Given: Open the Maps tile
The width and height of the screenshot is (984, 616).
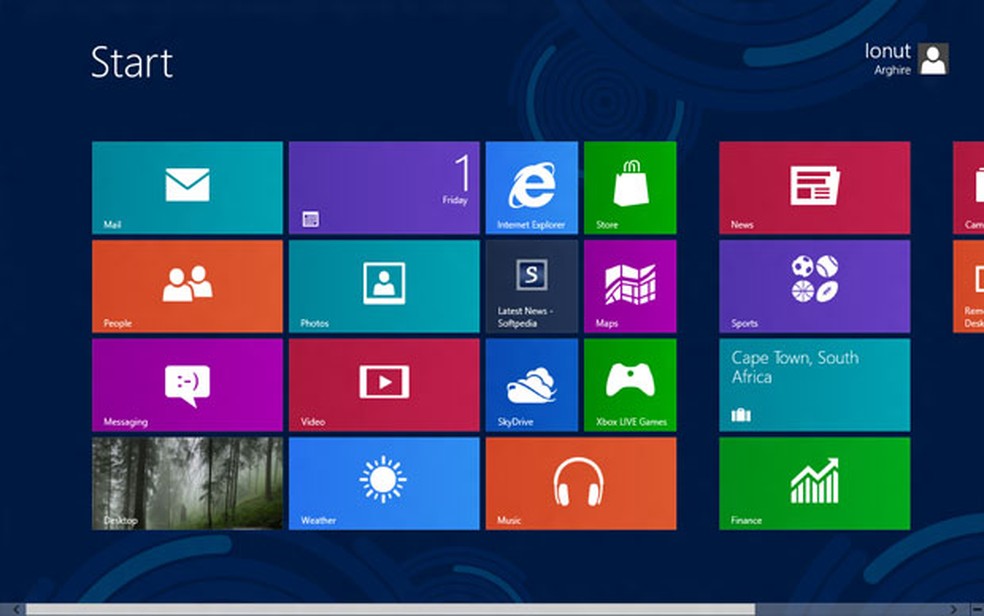Looking at the screenshot, I should (x=631, y=286).
